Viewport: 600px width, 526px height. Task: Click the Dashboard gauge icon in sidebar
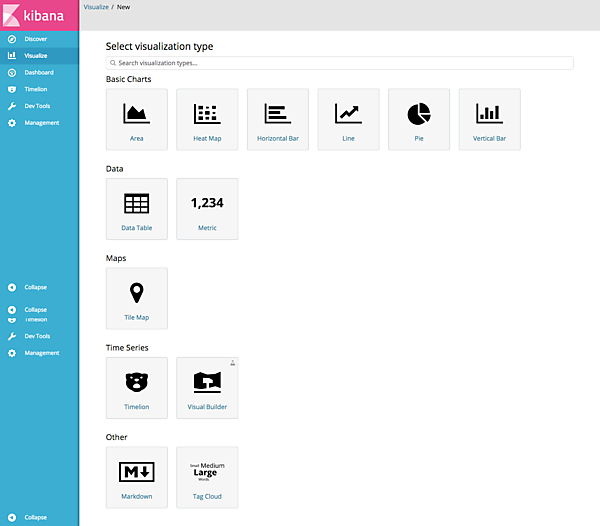click(12, 72)
